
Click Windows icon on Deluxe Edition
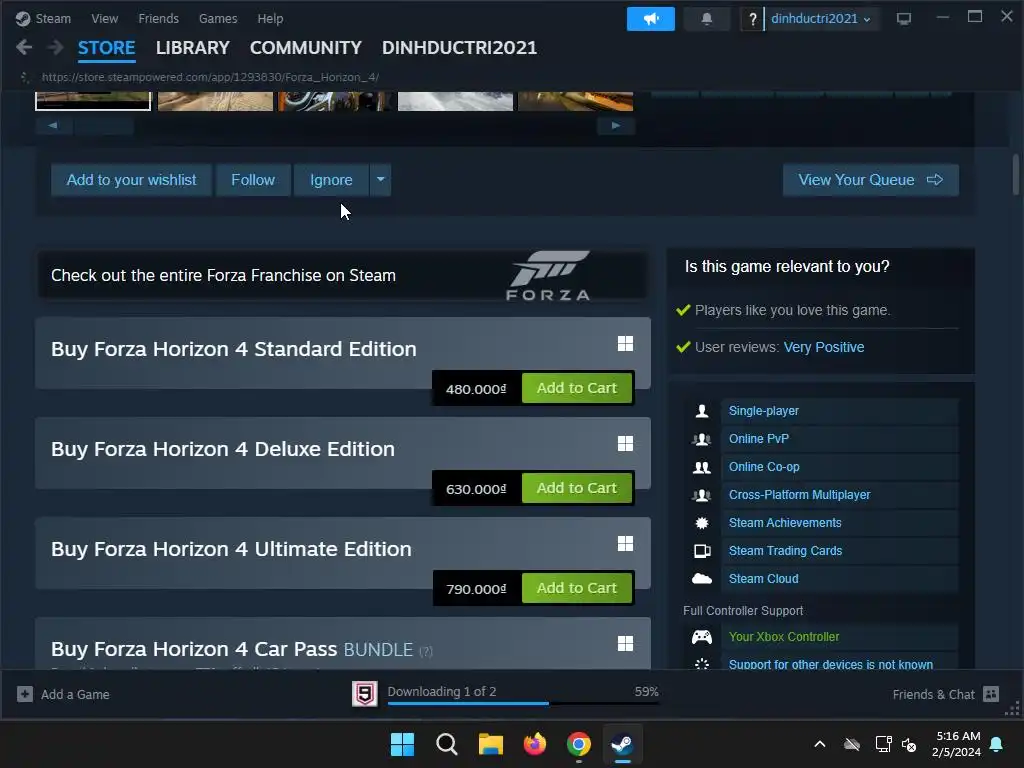coord(626,443)
